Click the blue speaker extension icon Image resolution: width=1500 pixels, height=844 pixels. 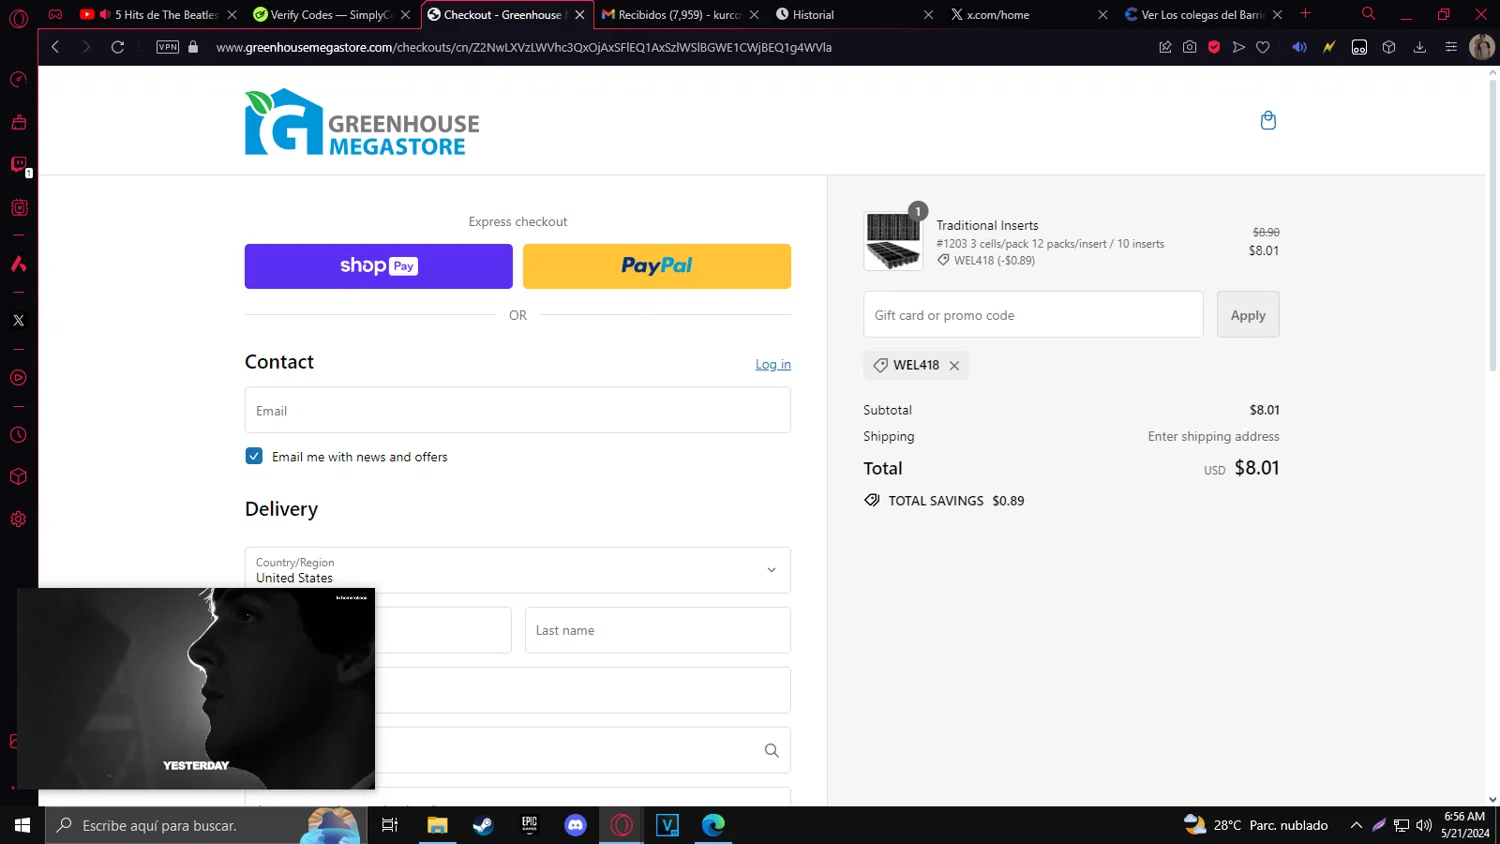[1299, 47]
